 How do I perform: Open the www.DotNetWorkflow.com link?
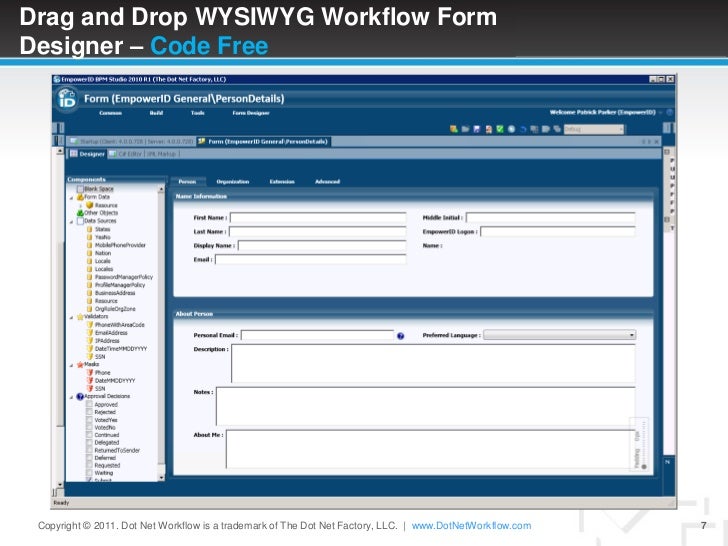471,526
